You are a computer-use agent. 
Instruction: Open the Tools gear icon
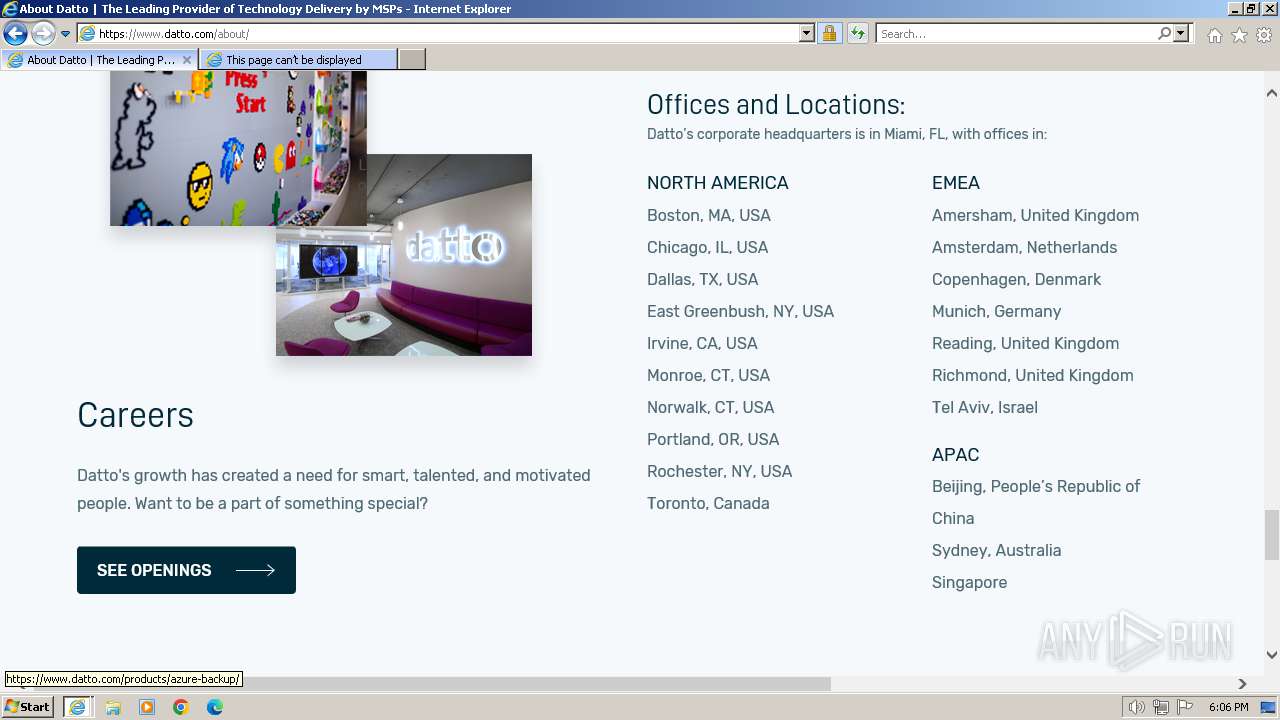pos(1264,35)
